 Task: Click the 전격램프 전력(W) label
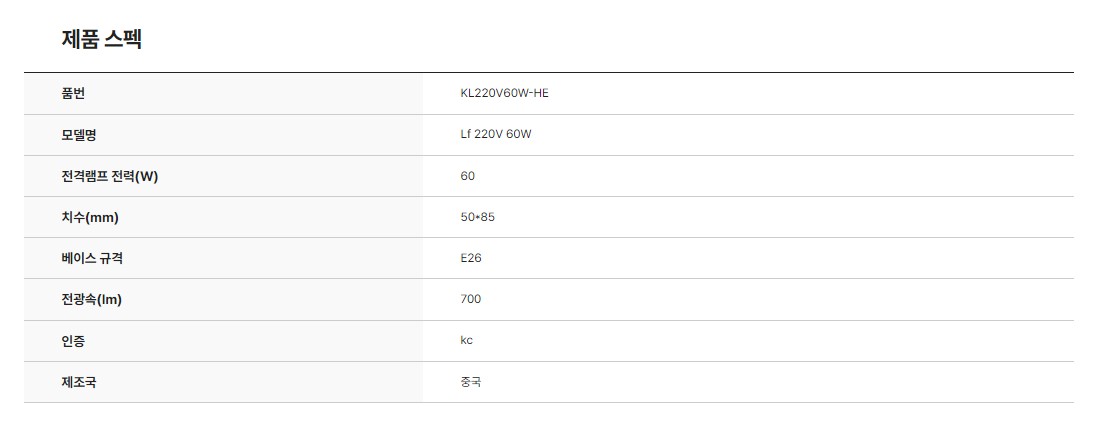click(x=110, y=176)
